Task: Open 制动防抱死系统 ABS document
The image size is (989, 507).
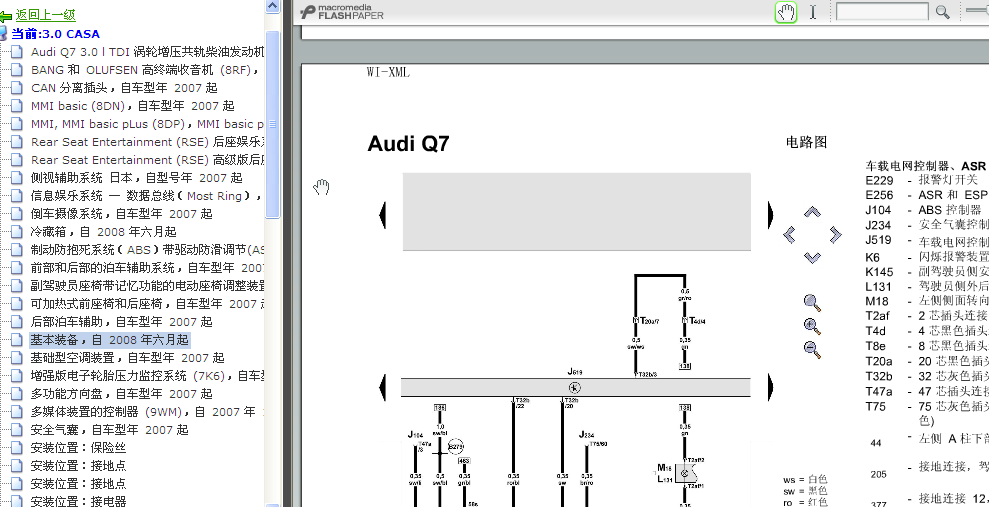Action: click(x=148, y=250)
